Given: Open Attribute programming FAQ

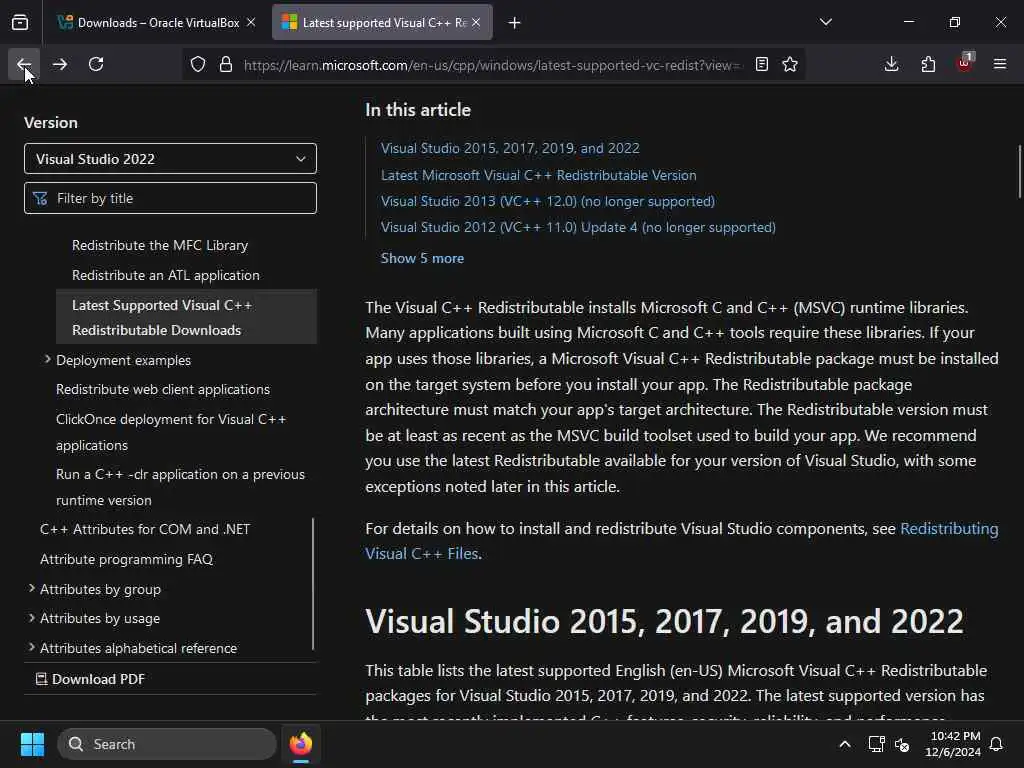Looking at the screenshot, I should [x=126, y=560].
